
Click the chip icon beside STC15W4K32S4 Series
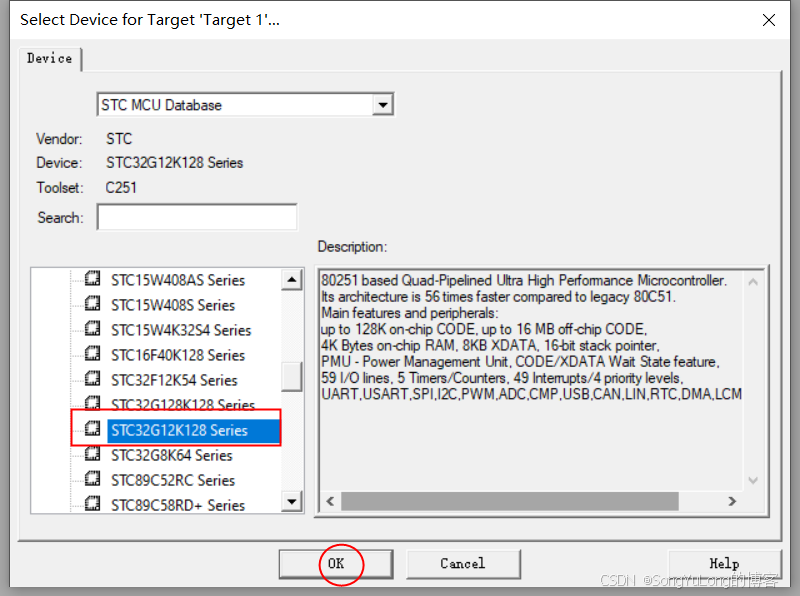[x=92, y=329]
